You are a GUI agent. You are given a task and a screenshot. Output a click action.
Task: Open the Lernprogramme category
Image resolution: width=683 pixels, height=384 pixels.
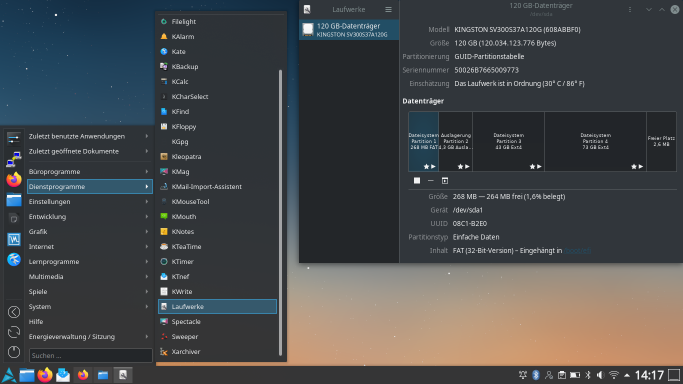(90, 262)
